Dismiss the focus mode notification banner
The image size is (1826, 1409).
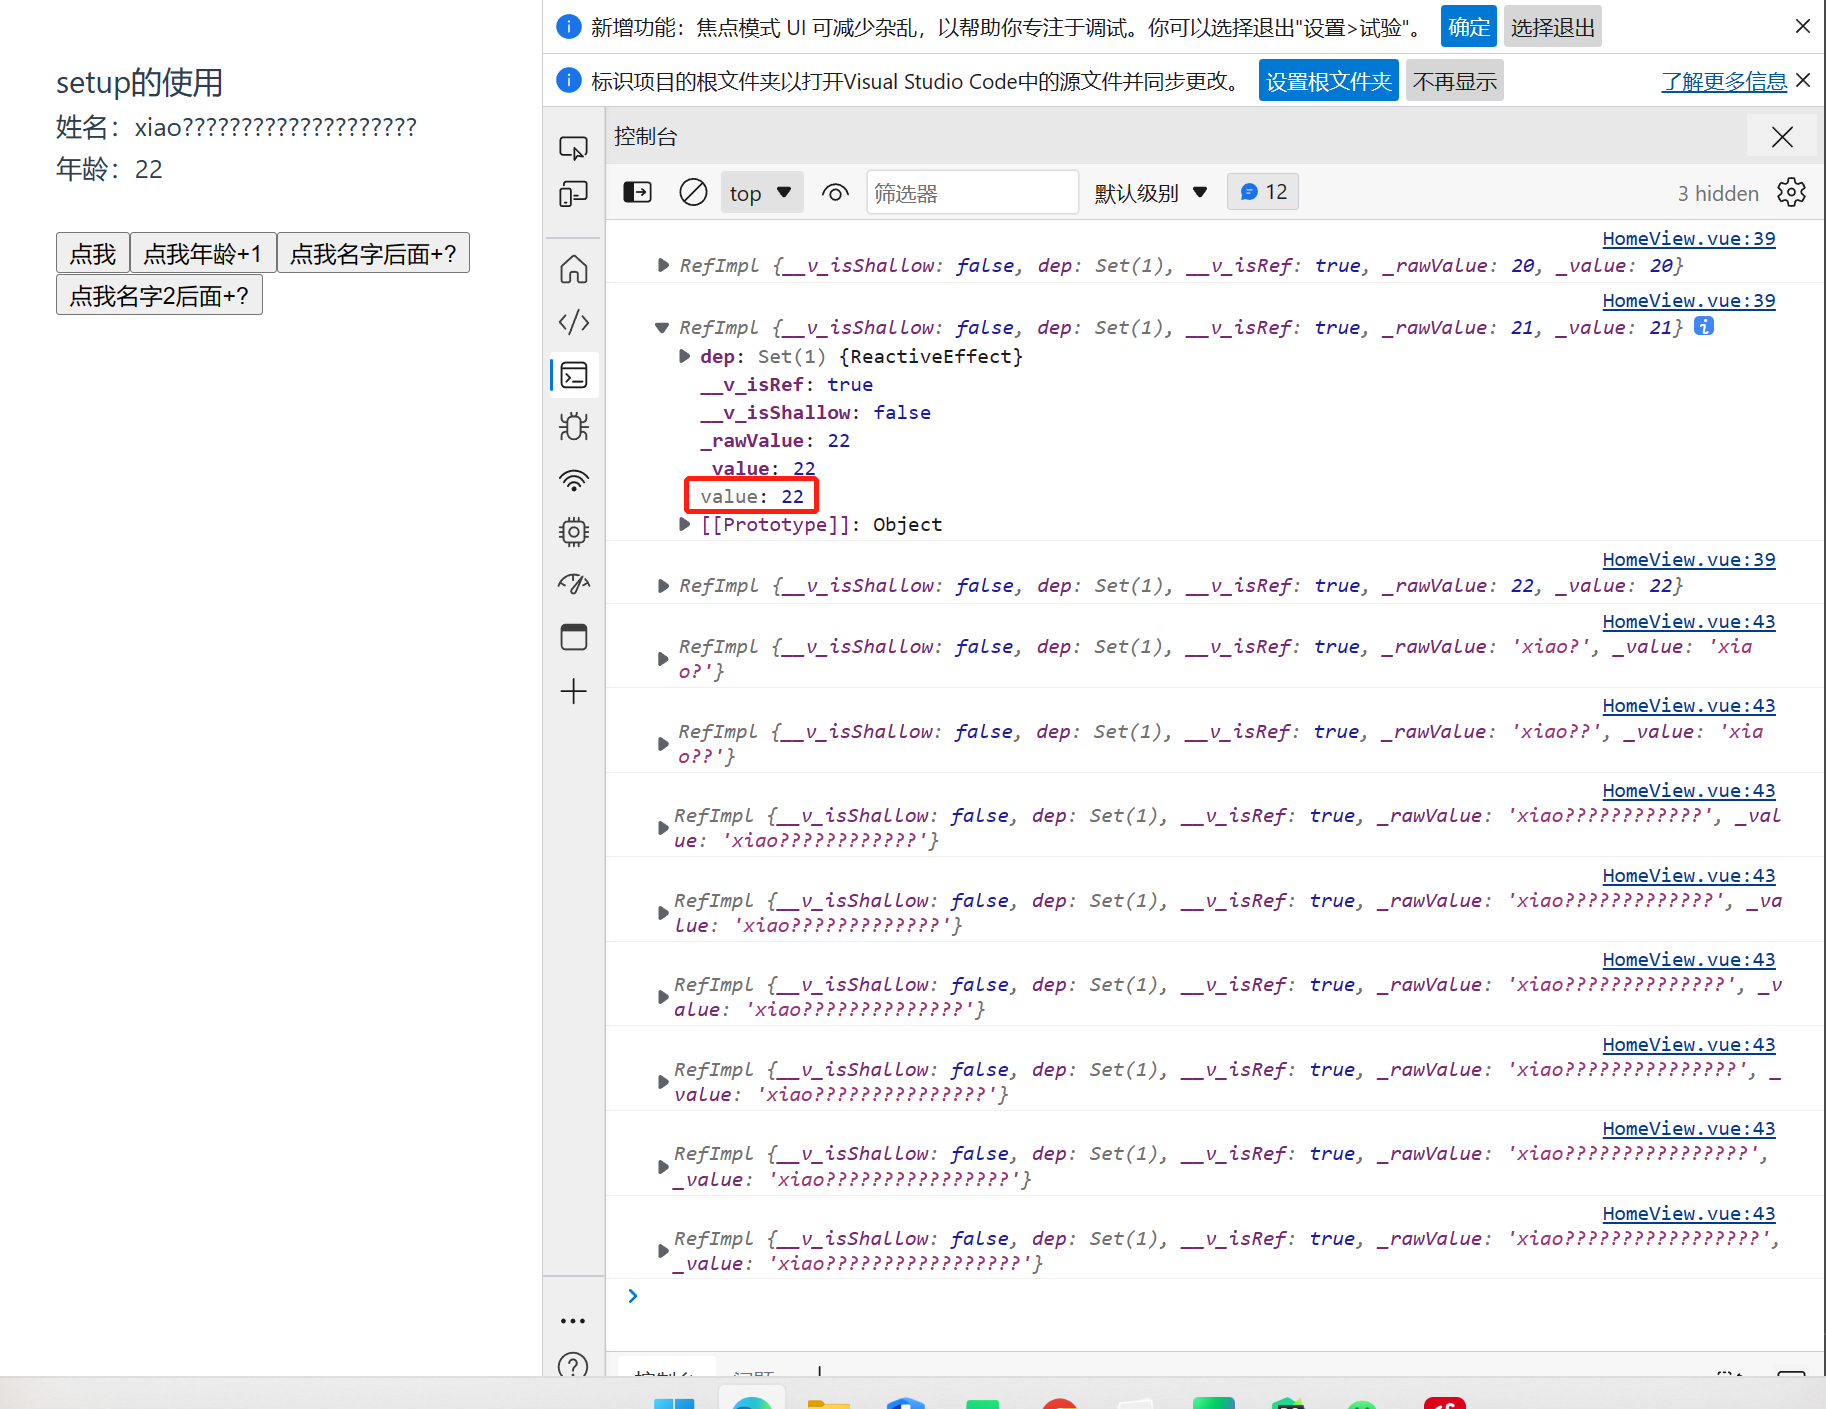1803,26
